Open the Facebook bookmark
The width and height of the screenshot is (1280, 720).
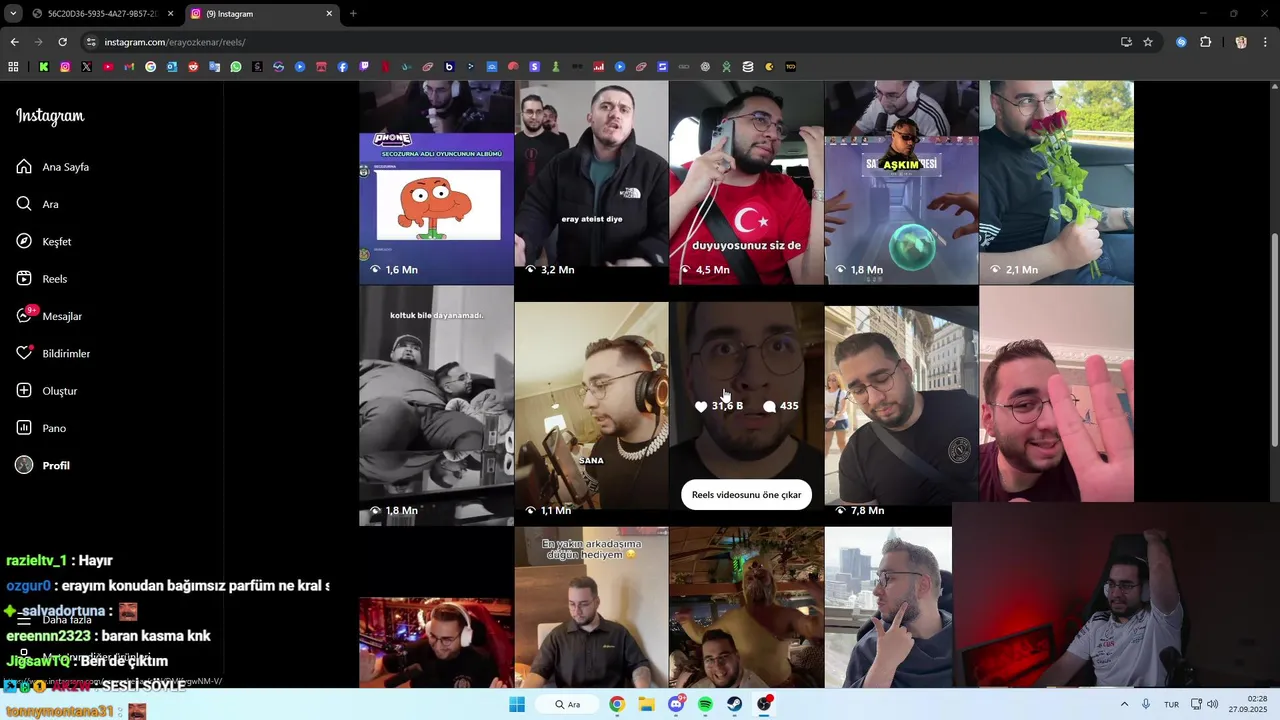click(343, 67)
